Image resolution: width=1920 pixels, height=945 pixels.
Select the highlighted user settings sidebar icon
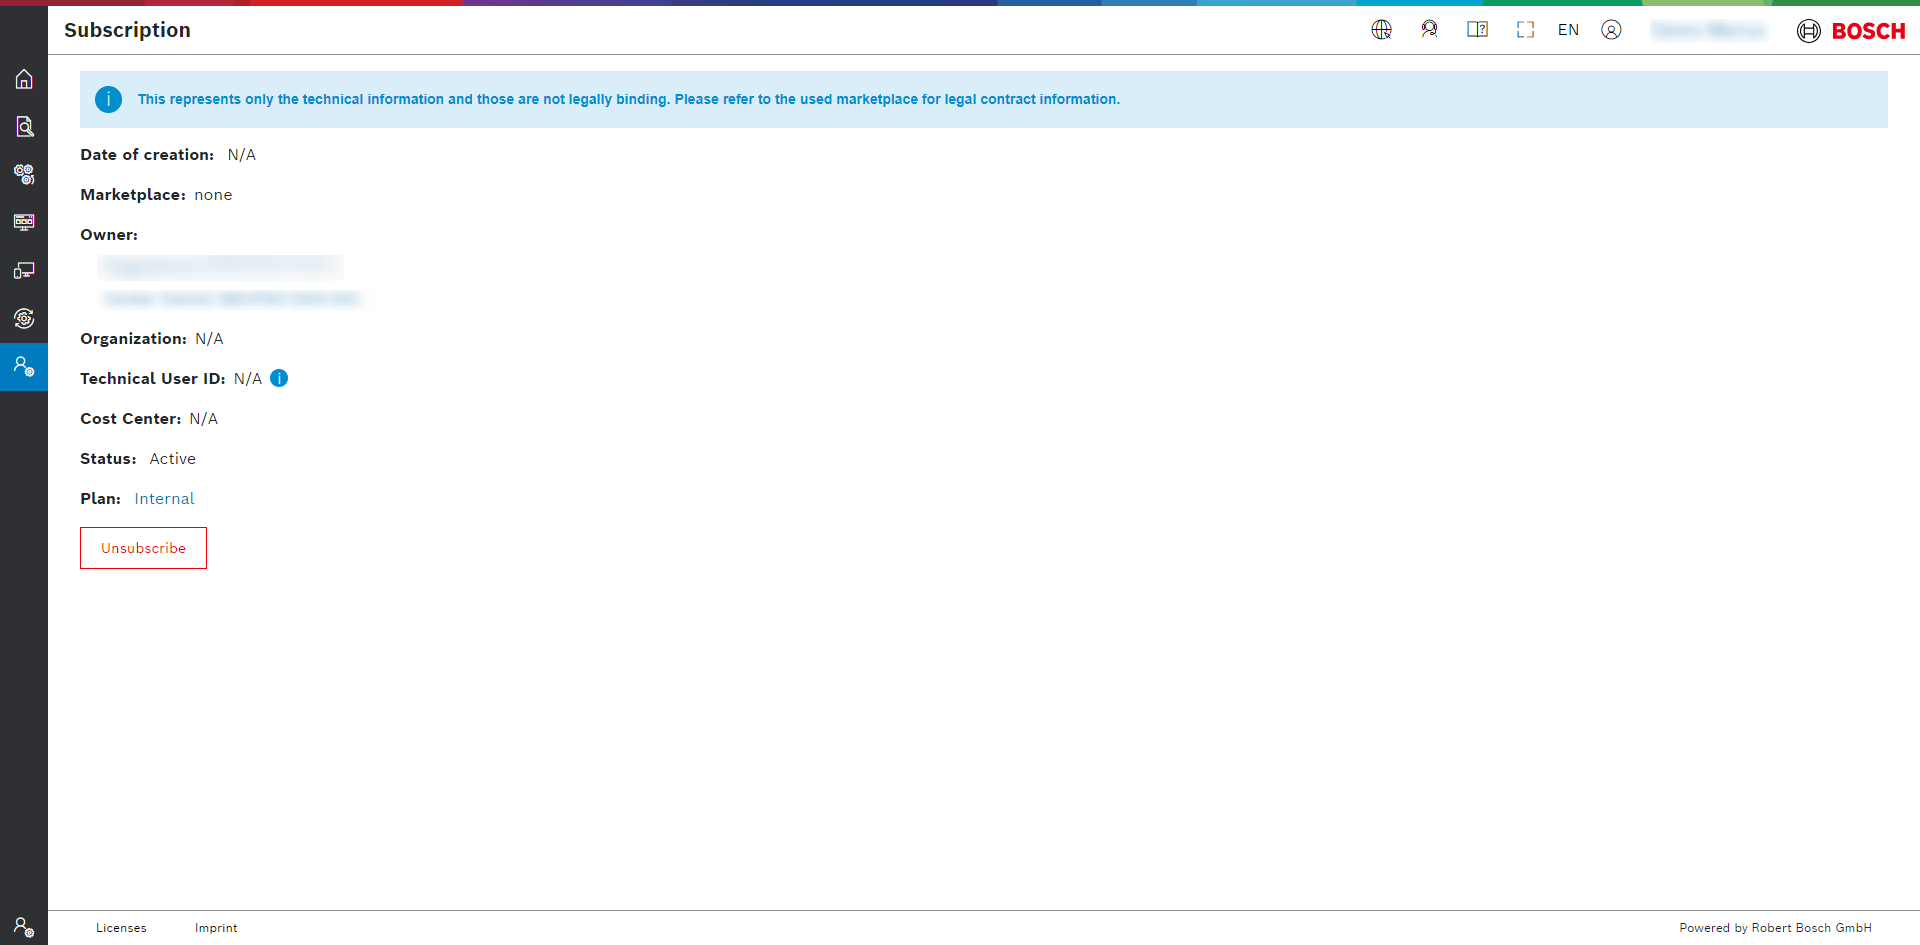24,367
